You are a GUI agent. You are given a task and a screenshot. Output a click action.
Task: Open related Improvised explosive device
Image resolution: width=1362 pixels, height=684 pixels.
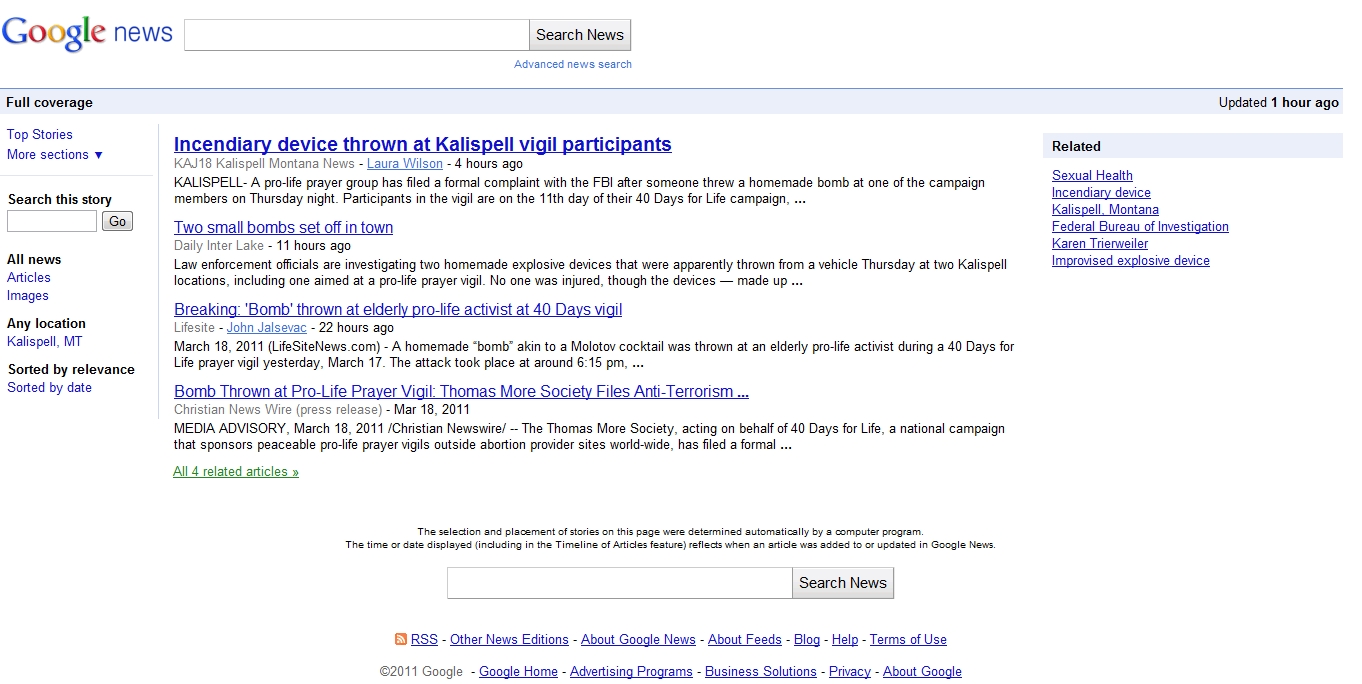tap(1131, 260)
